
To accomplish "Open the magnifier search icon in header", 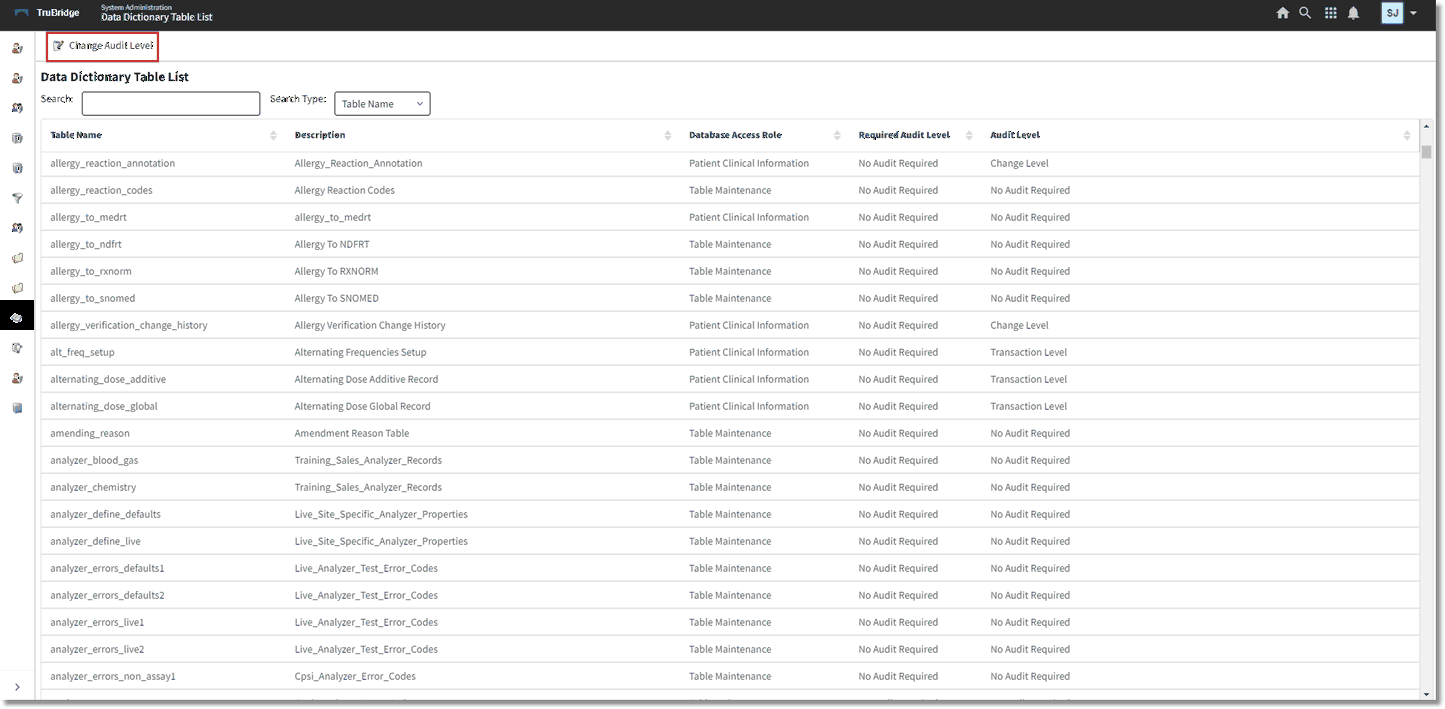I will (x=1305, y=13).
